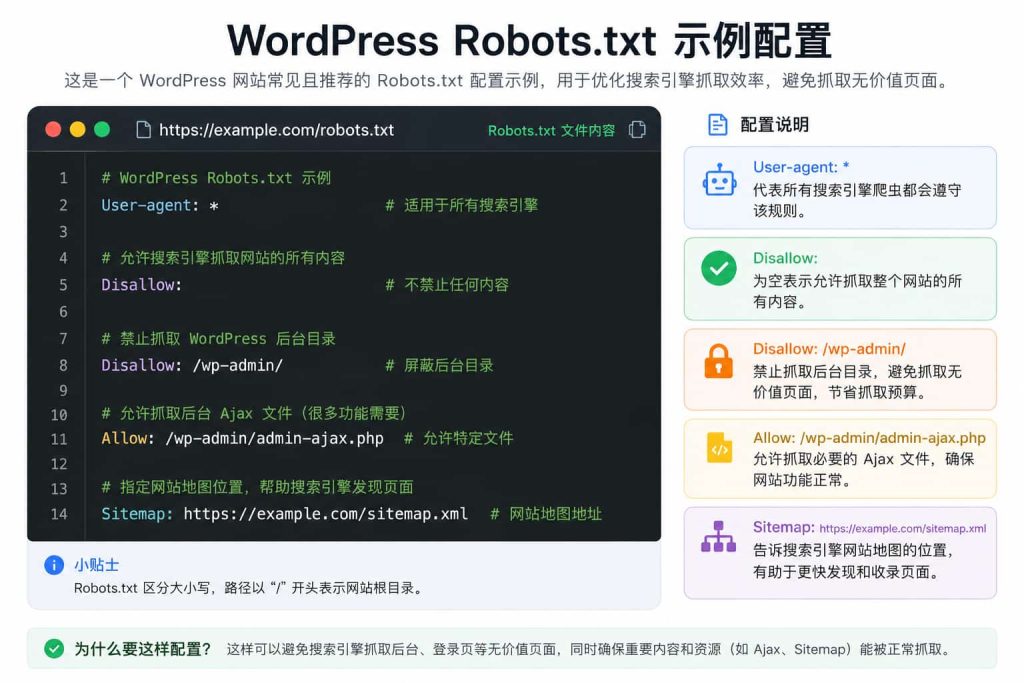This screenshot has height=683, width=1024.
Task: Click 'Allow: /wp-admin/admin-ajax.php' in code
Action: point(242,438)
